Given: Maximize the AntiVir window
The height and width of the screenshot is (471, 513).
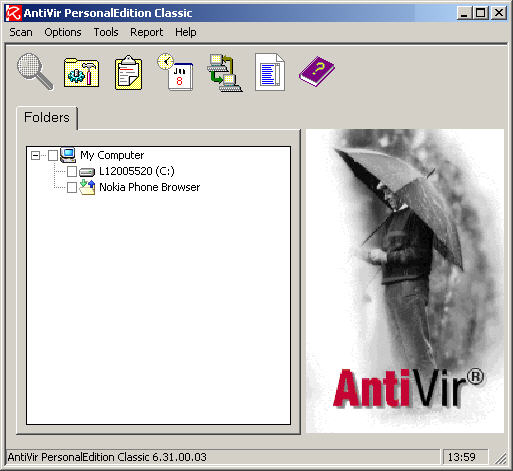Looking at the screenshot, I should (x=480, y=13).
